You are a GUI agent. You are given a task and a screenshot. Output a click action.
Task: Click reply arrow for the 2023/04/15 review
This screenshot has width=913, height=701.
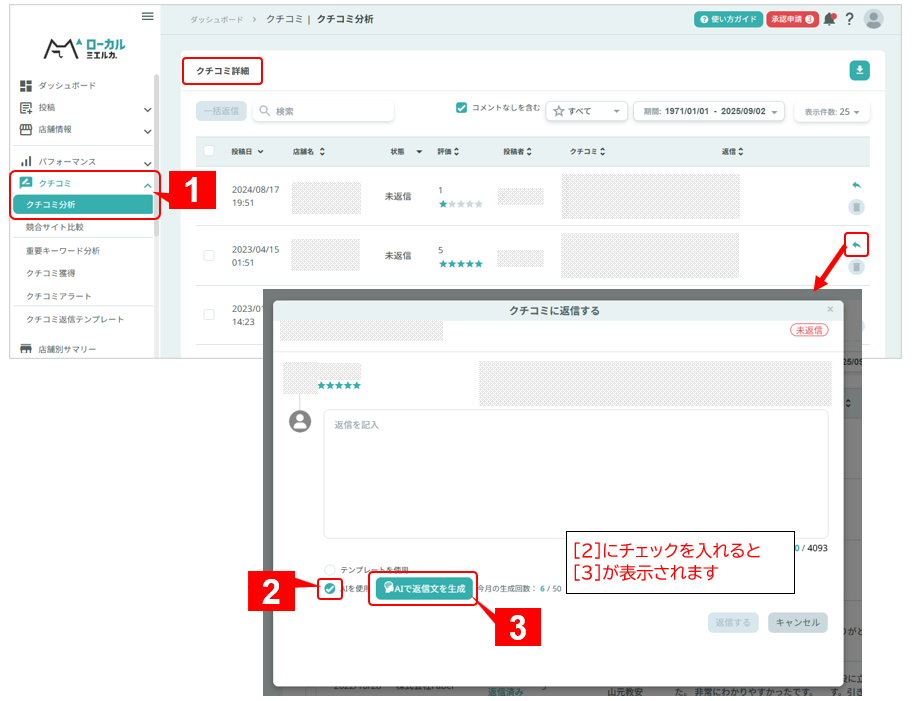pyautogui.click(x=856, y=244)
